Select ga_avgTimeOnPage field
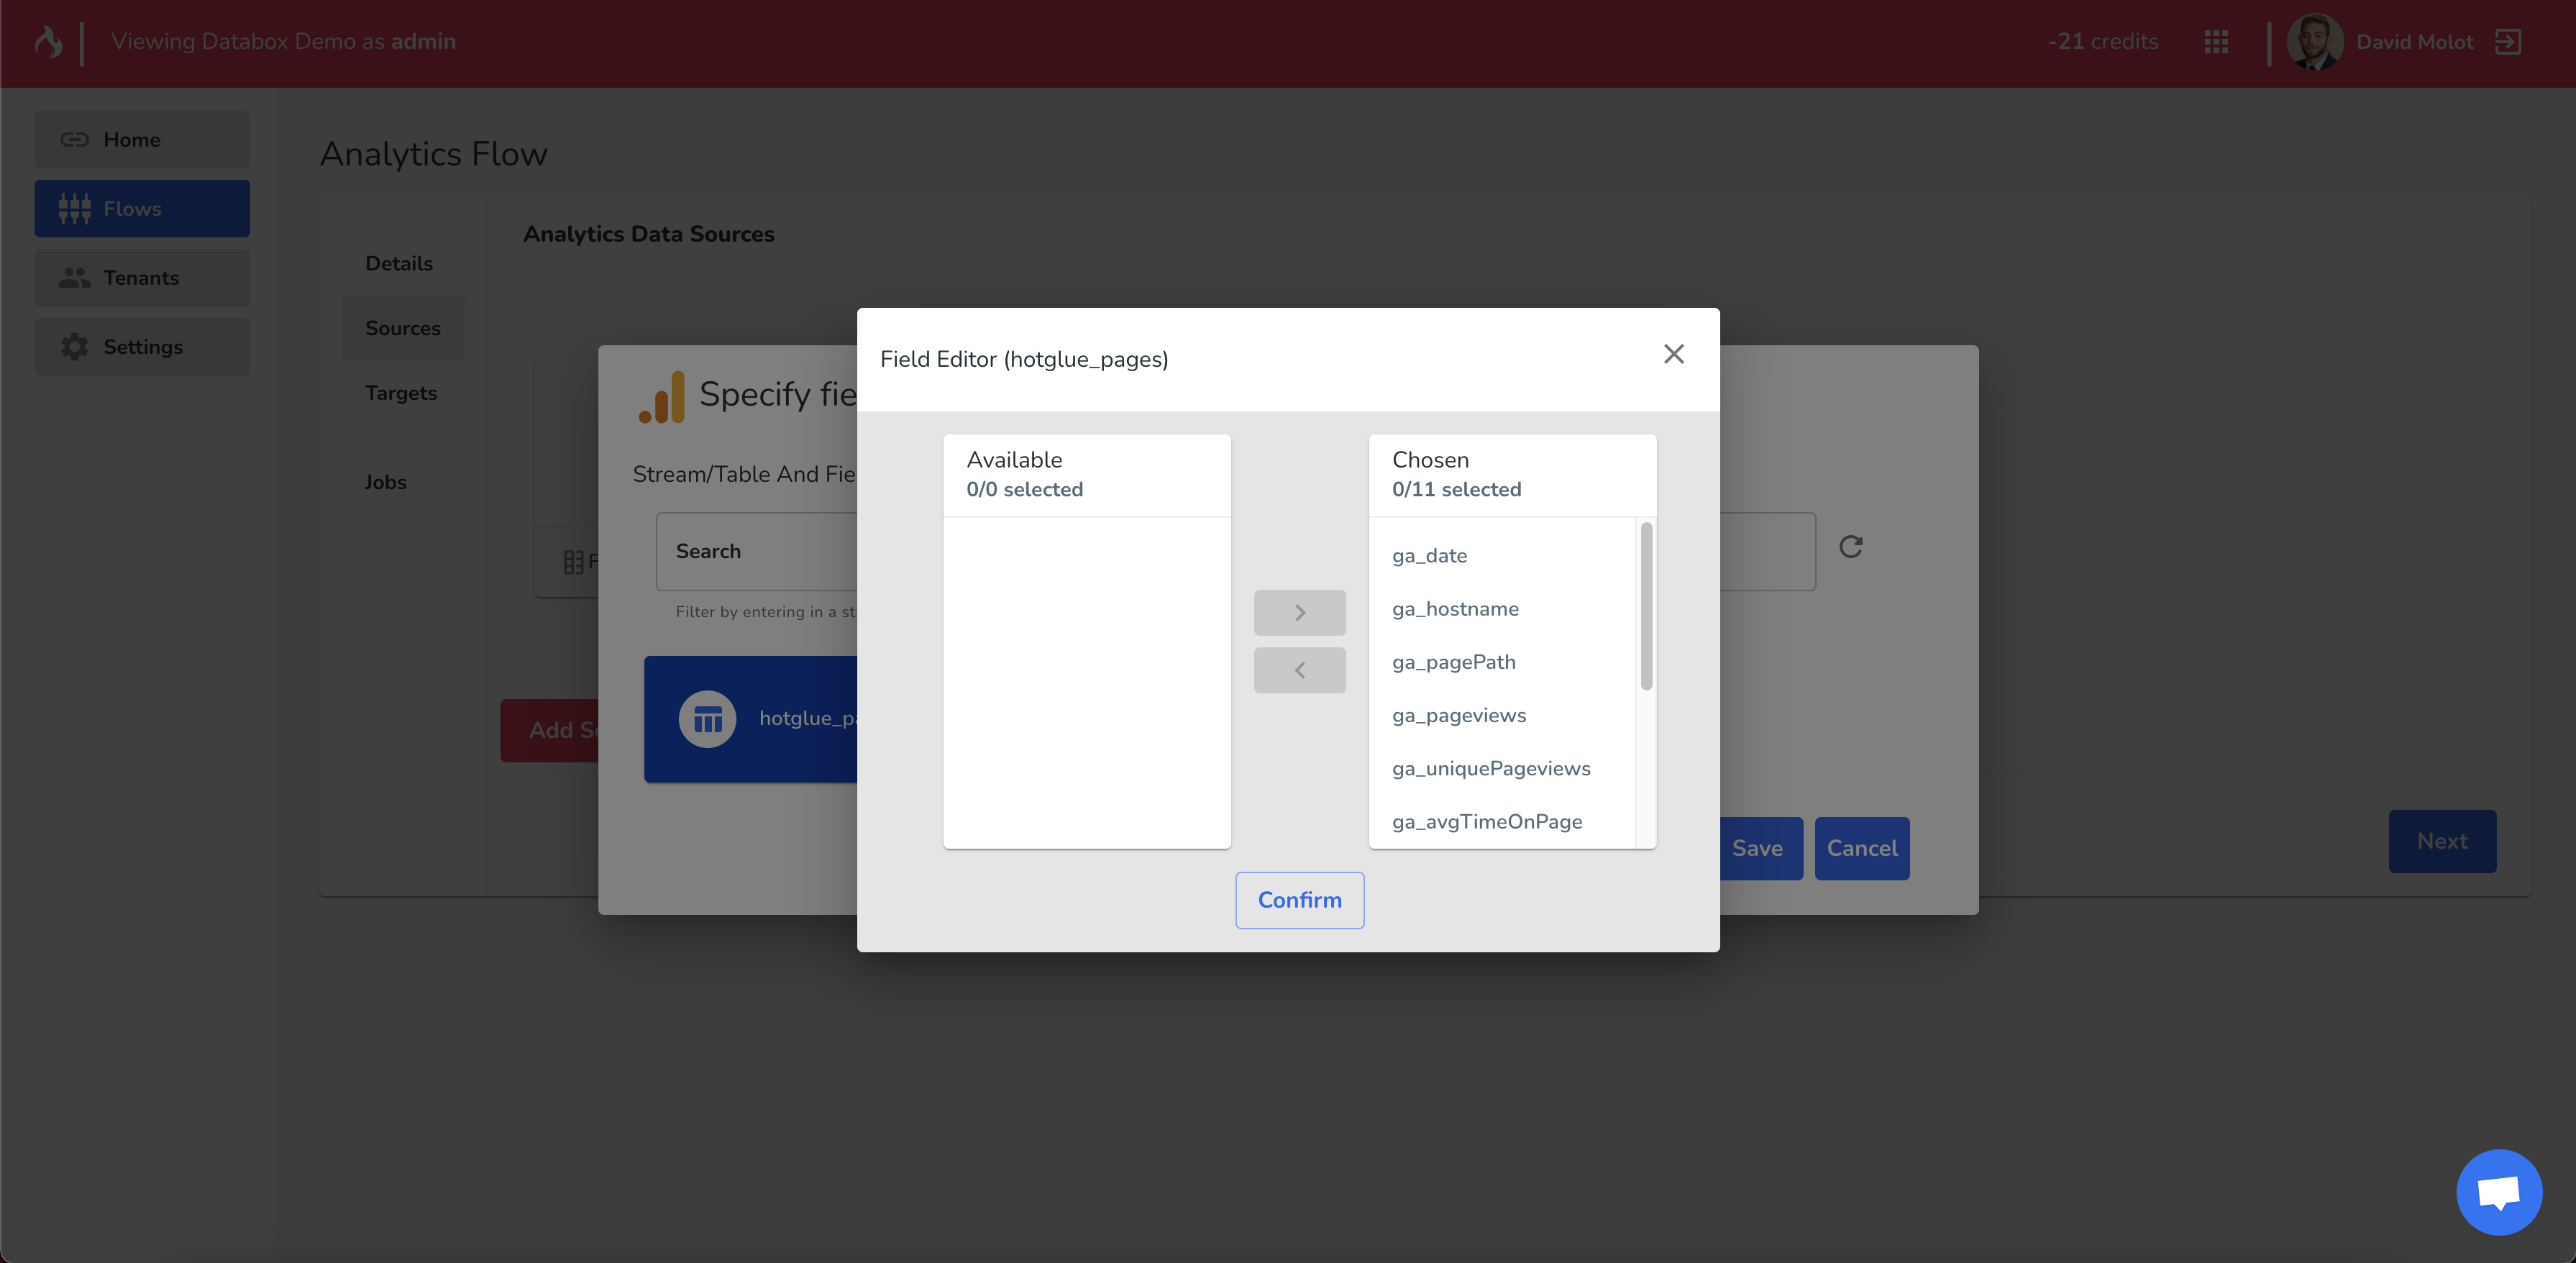The height and width of the screenshot is (1263, 2576). click(1486, 821)
